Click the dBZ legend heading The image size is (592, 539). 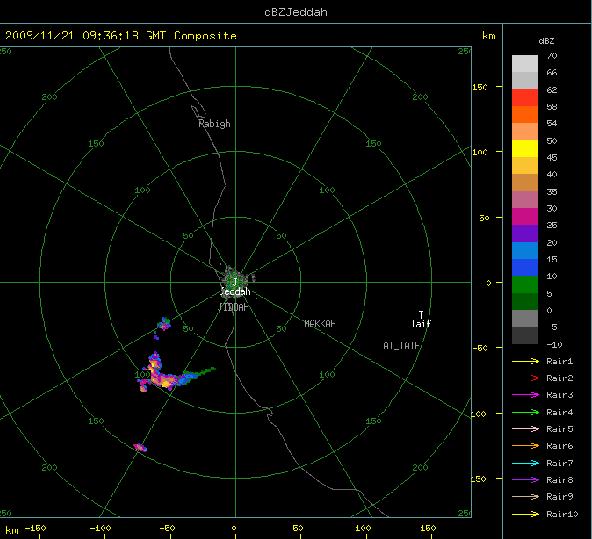pos(546,41)
